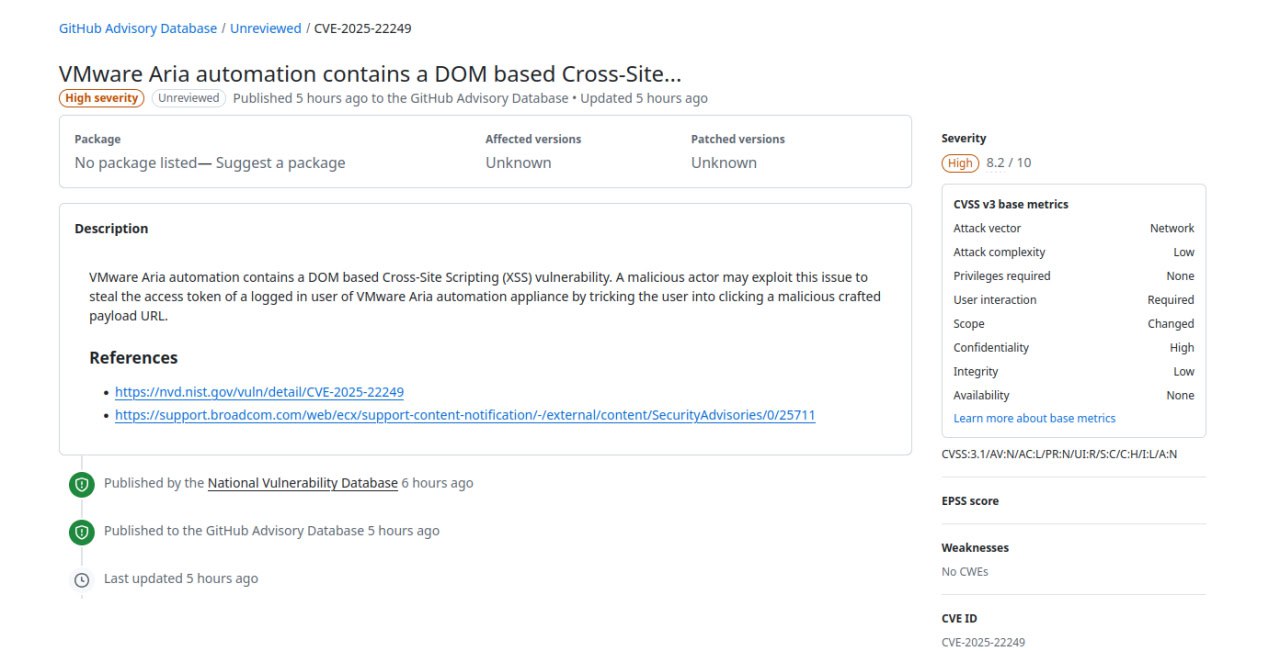This screenshot has width=1280, height=651.
Task: Click the CVE ID heading in sidebar
Action: pos(959,619)
